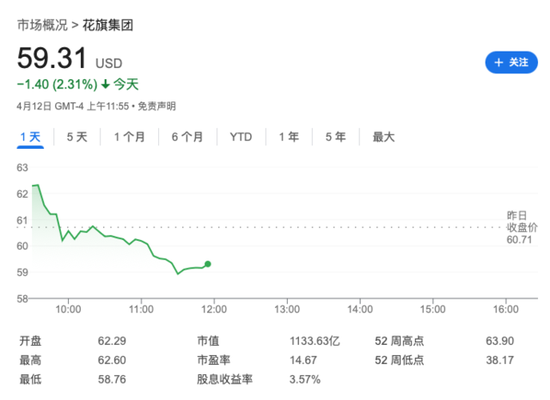The image size is (550, 400).
Task: Click the 10:00 time axis label
Action: point(68,309)
